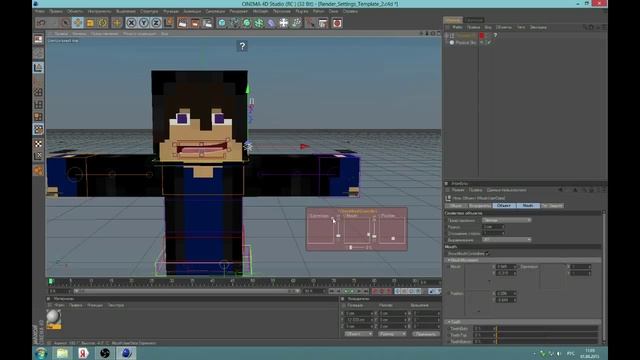Open the second dropdown in Object properties

pyautogui.click(x=507, y=240)
